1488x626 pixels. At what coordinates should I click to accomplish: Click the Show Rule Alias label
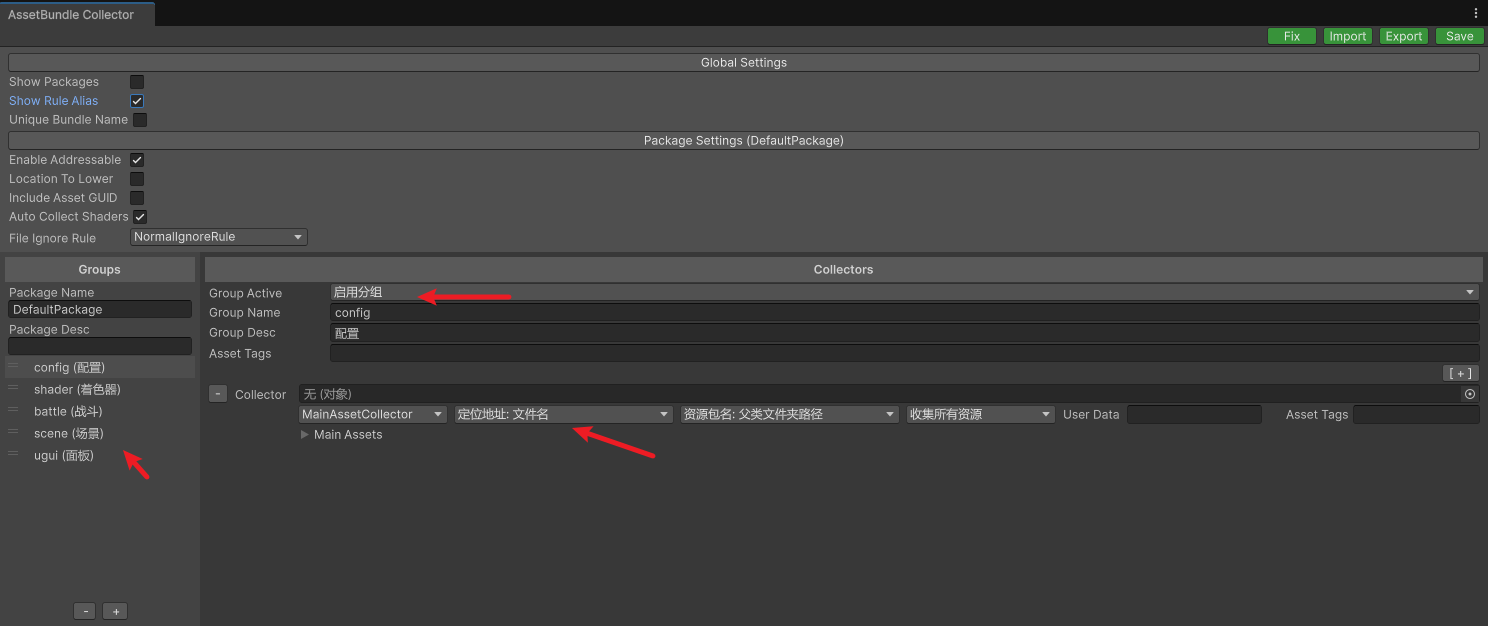(x=54, y=101)
